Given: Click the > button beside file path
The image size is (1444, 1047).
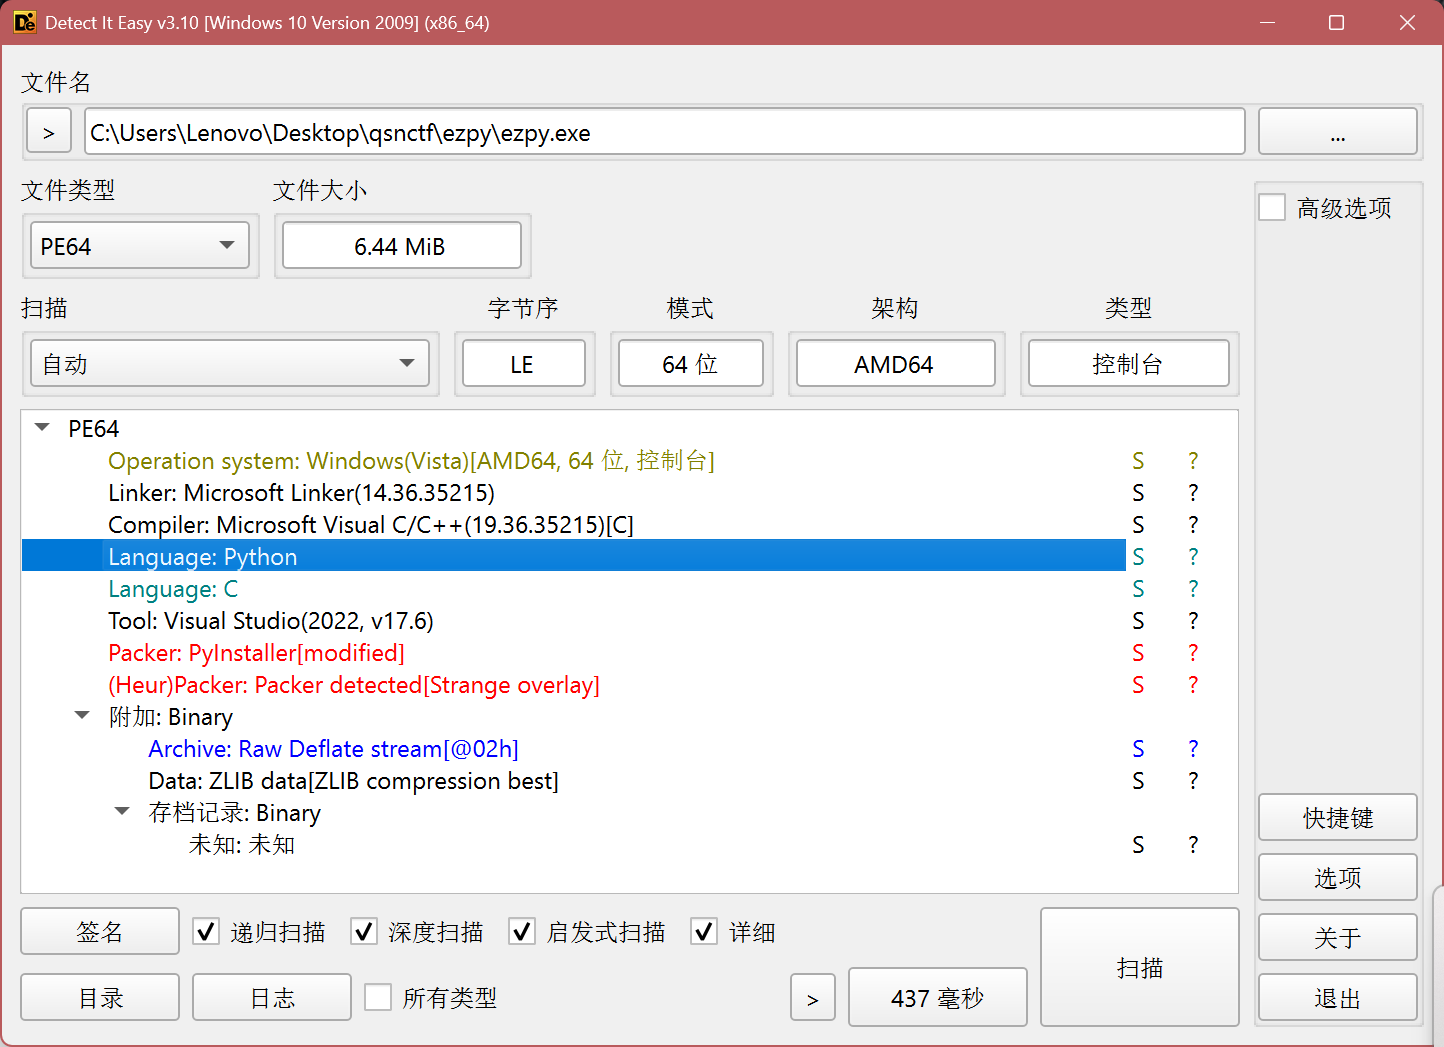Looking at the screenshot, I should coord(49,131).
